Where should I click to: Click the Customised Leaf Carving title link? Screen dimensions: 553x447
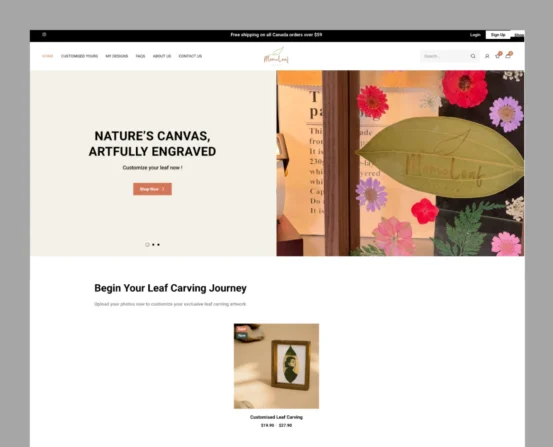point(276,417)
